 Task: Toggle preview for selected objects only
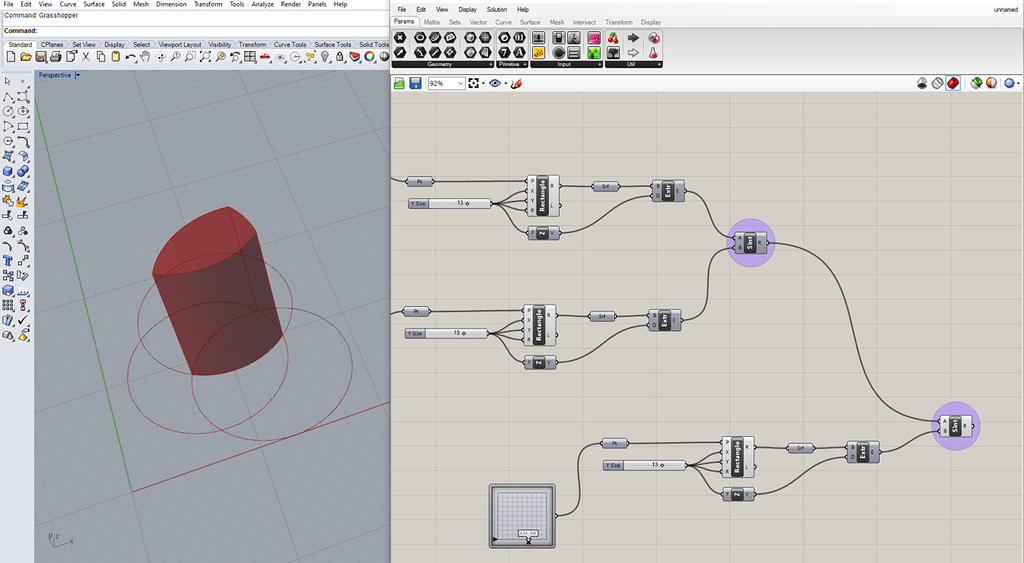click(x=977, y=83)
